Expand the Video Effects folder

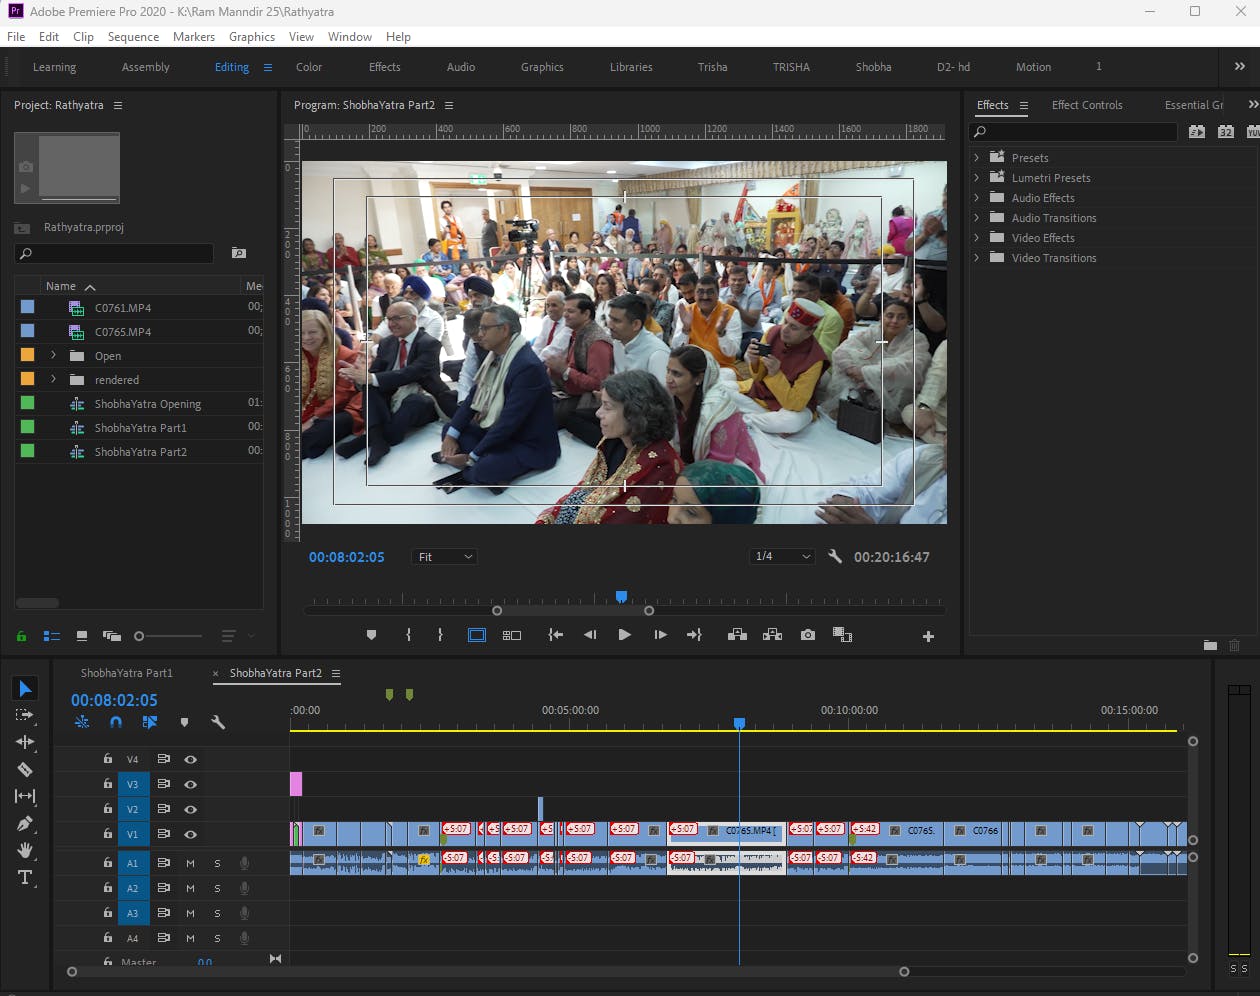pos(977,238)
